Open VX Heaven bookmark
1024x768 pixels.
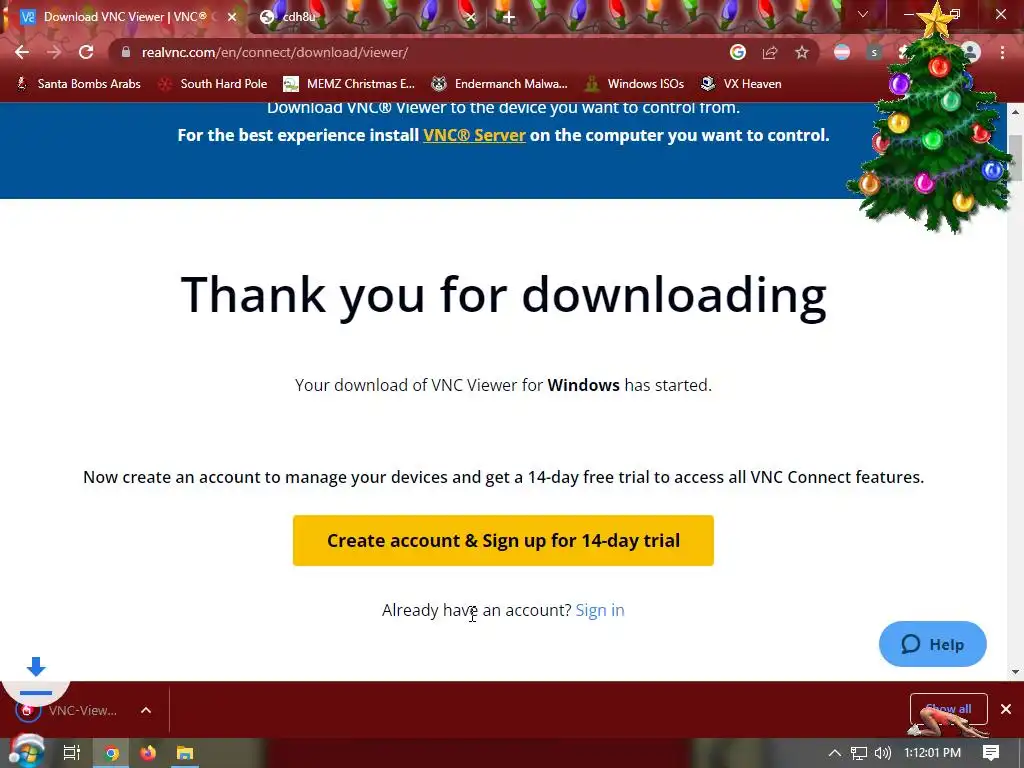(x=741, y=84)
